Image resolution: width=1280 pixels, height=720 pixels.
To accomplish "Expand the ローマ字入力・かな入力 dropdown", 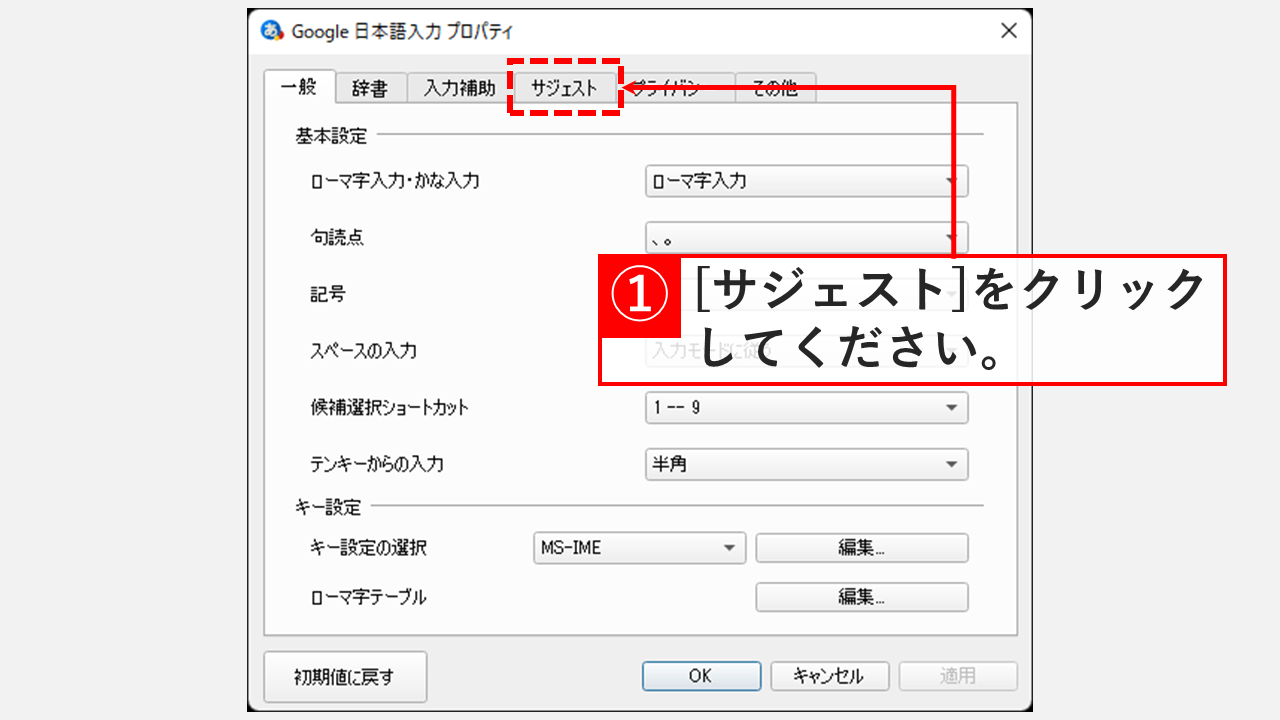I will [807, 181].
